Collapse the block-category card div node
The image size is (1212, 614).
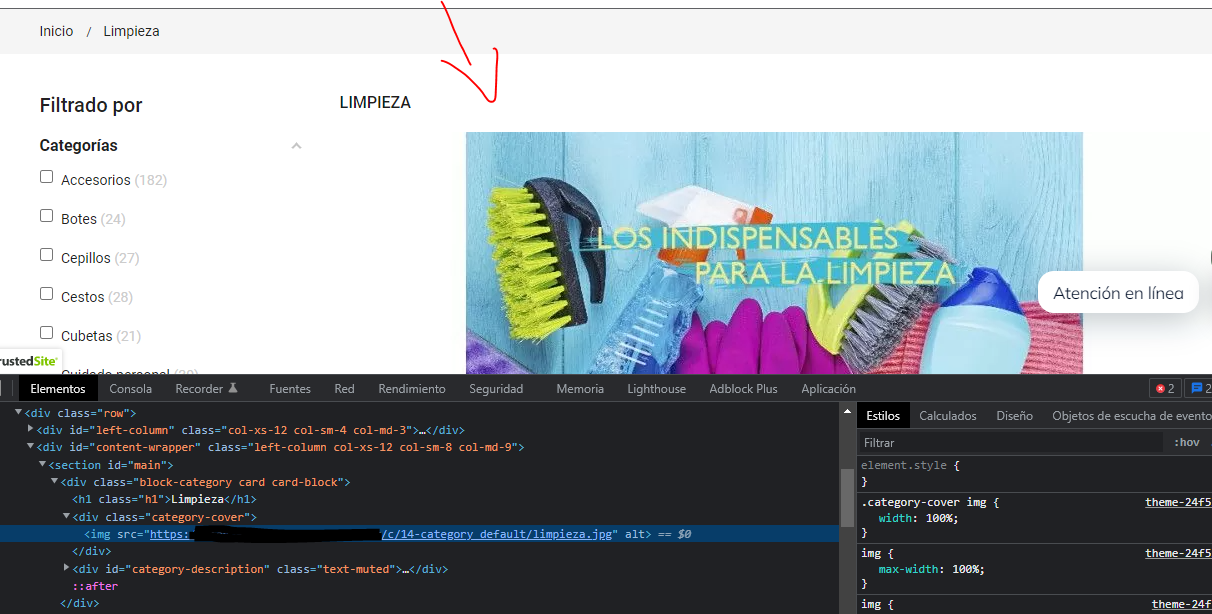tap(55, 482)
